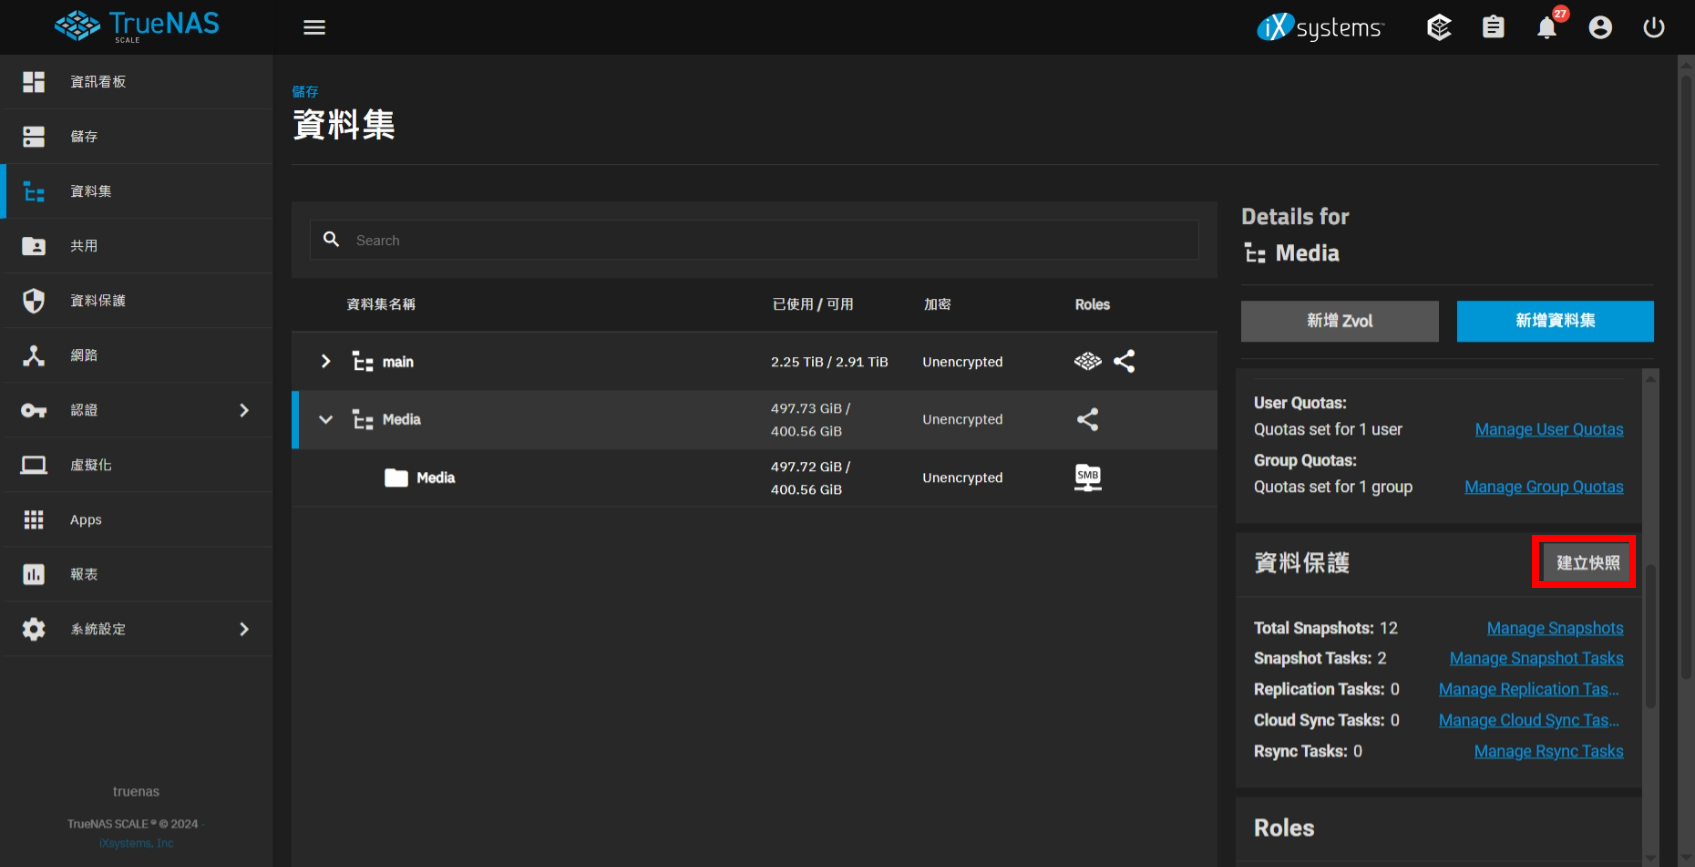Open the Manage Snapshots link

click(1554, 628)
